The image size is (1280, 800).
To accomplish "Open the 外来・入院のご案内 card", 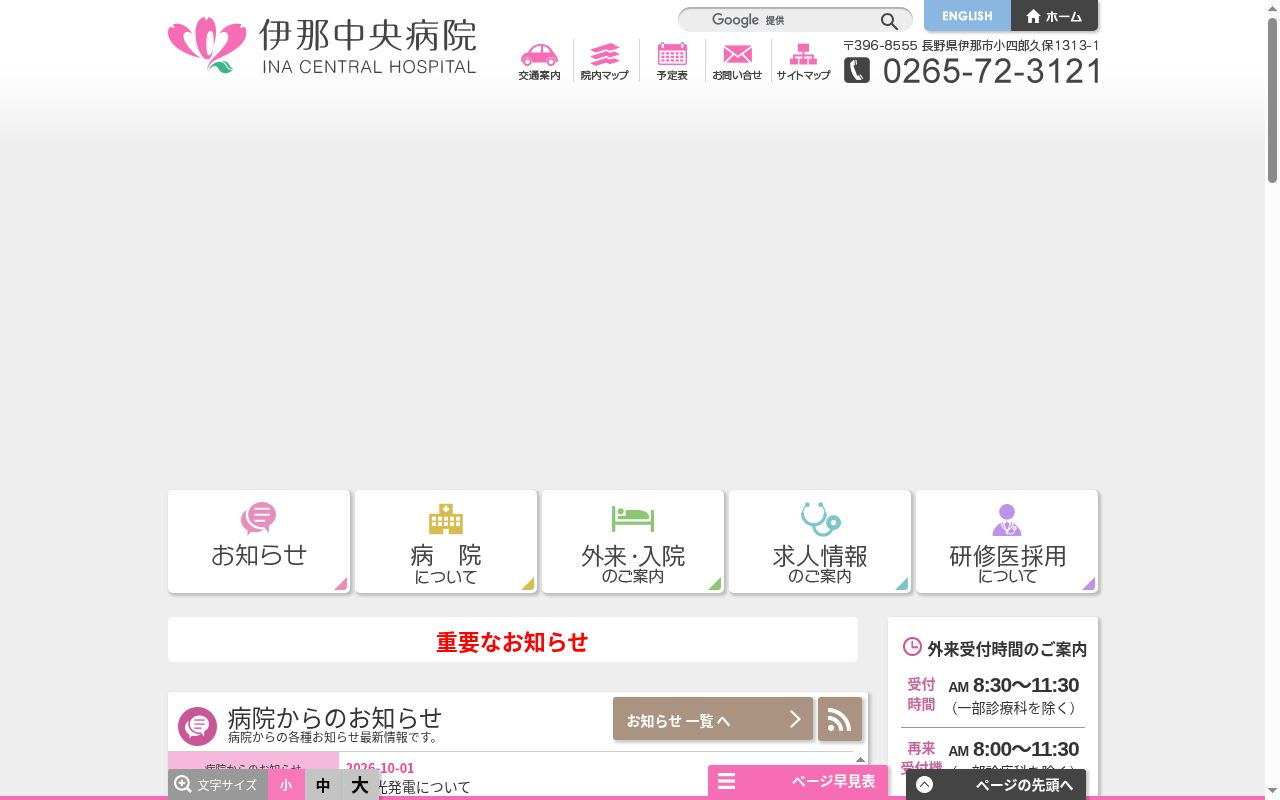I will [633, 541].
